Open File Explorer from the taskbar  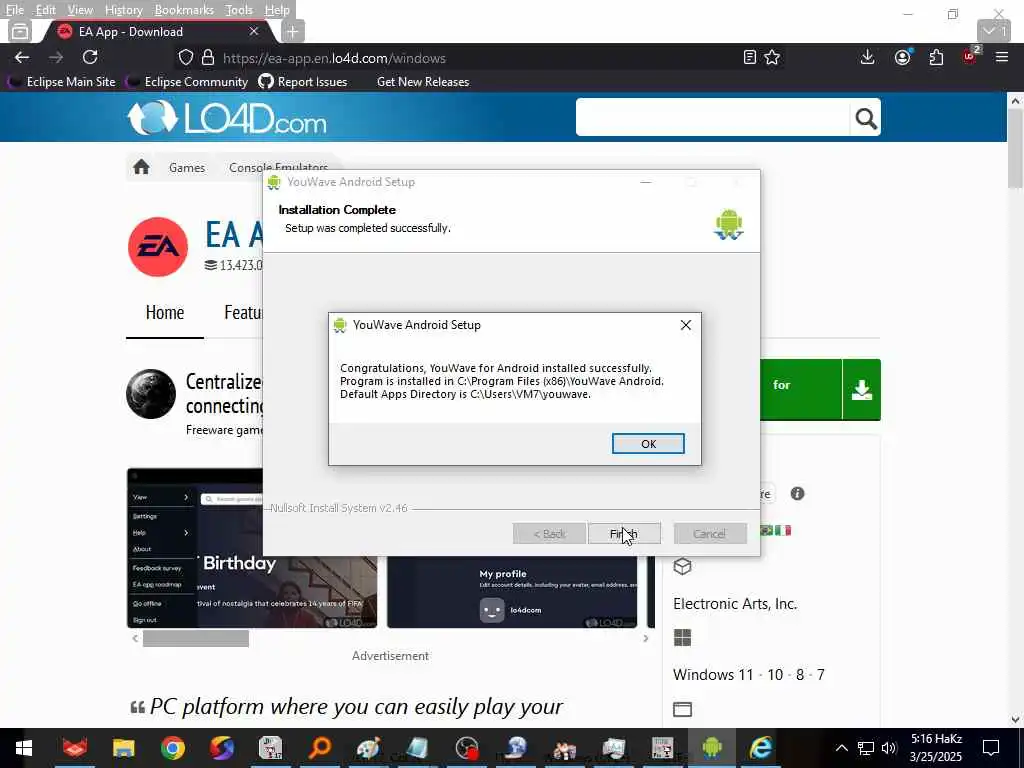point(123,748)
